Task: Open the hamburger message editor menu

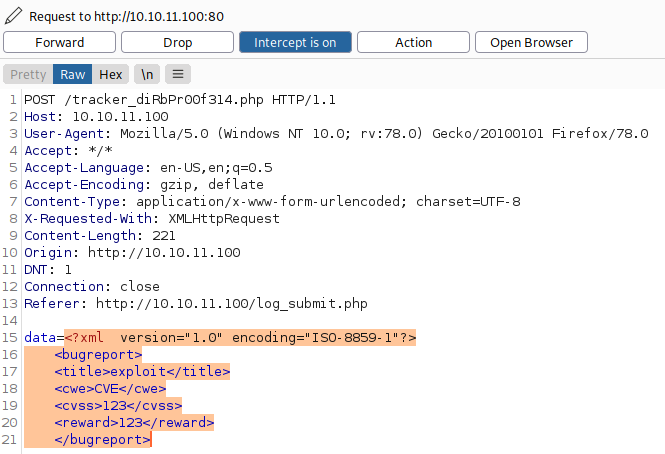Action: [x=177, y=74]
